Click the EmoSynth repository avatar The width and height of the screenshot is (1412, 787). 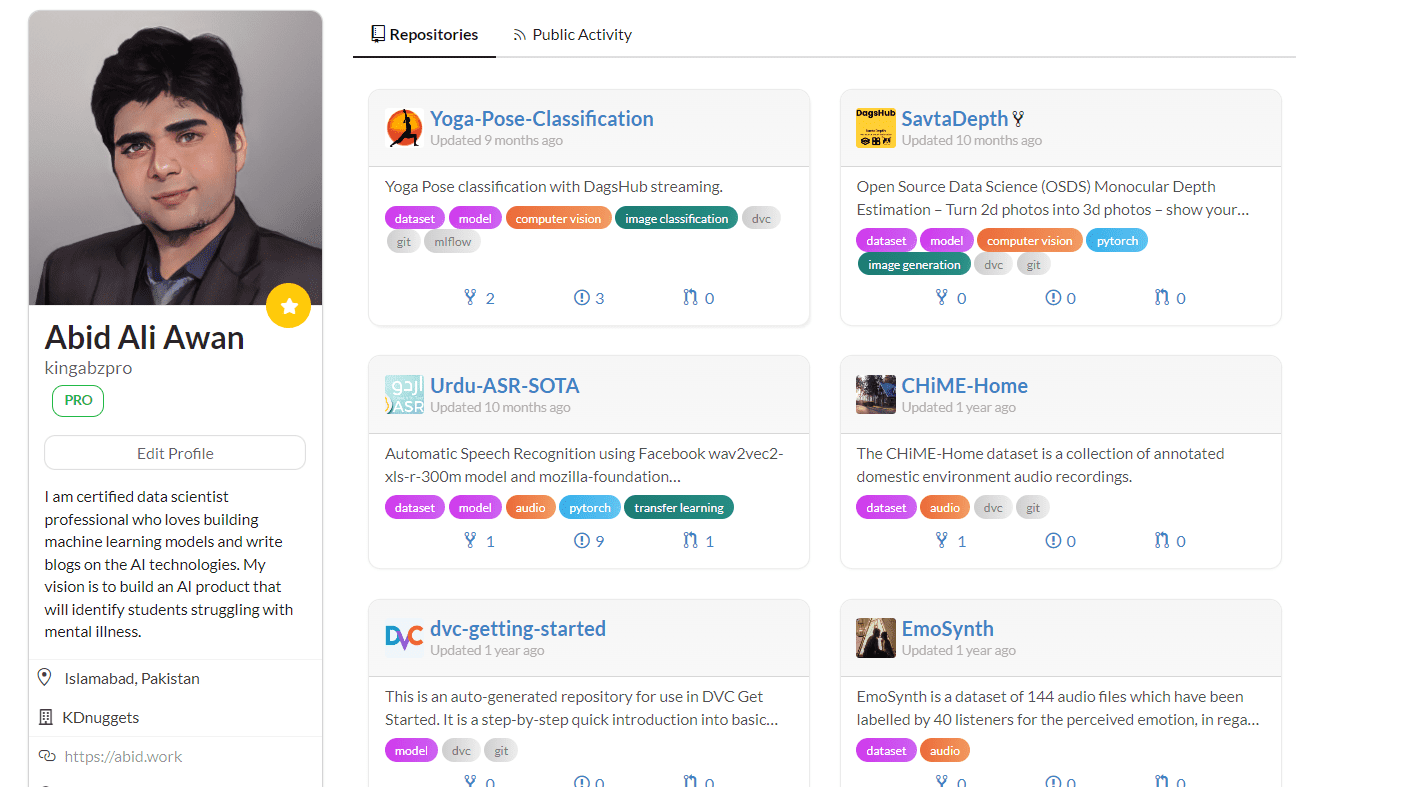pos(875,638)
